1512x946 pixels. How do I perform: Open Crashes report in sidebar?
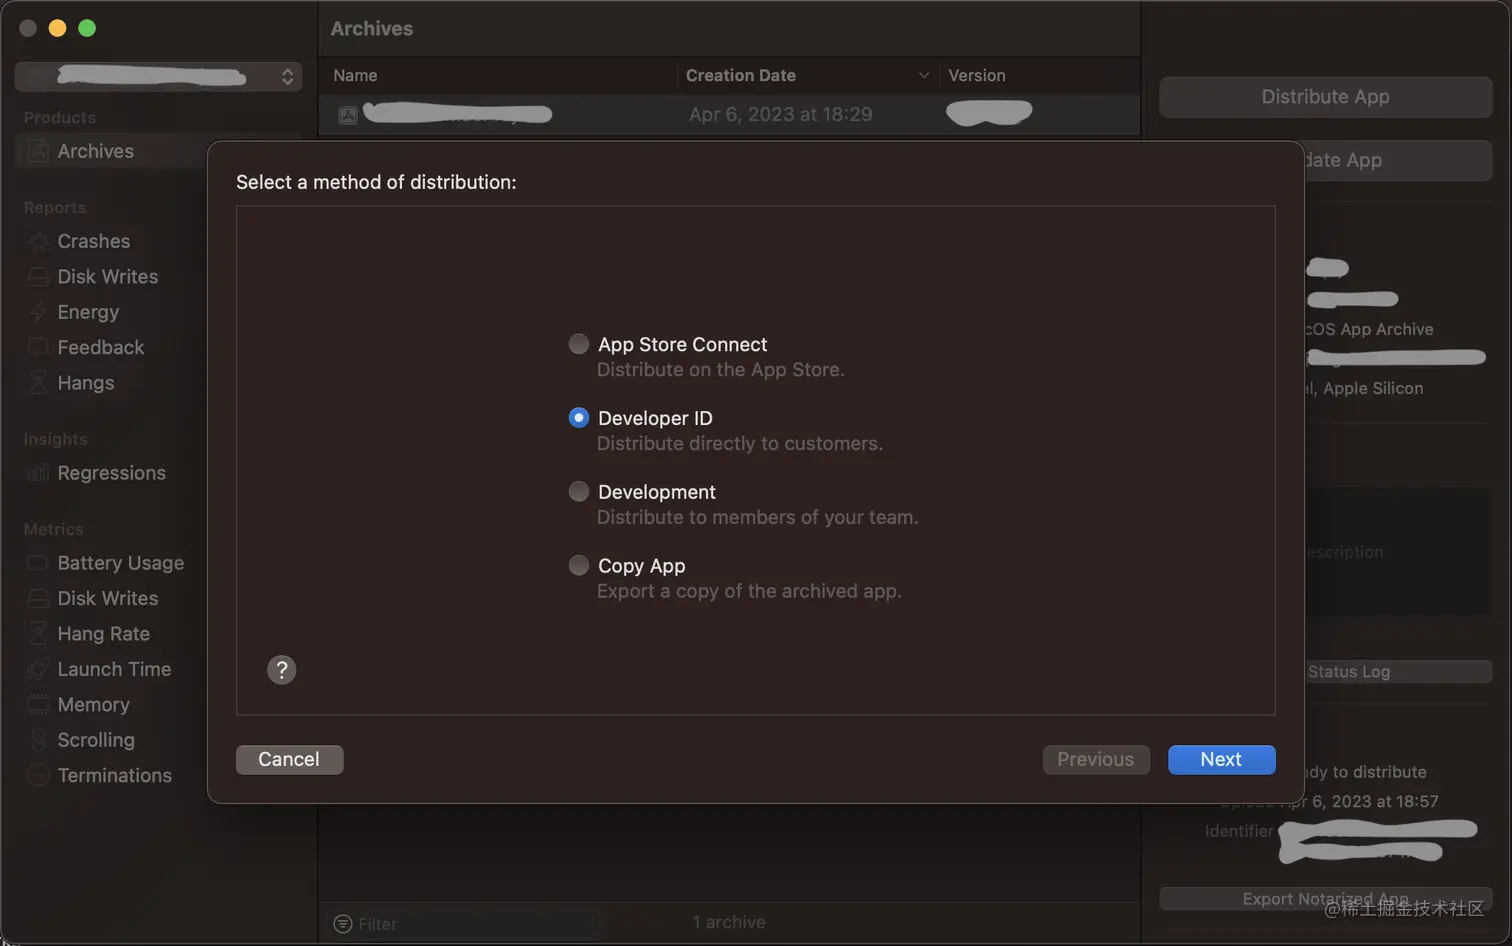coord(94,241)
